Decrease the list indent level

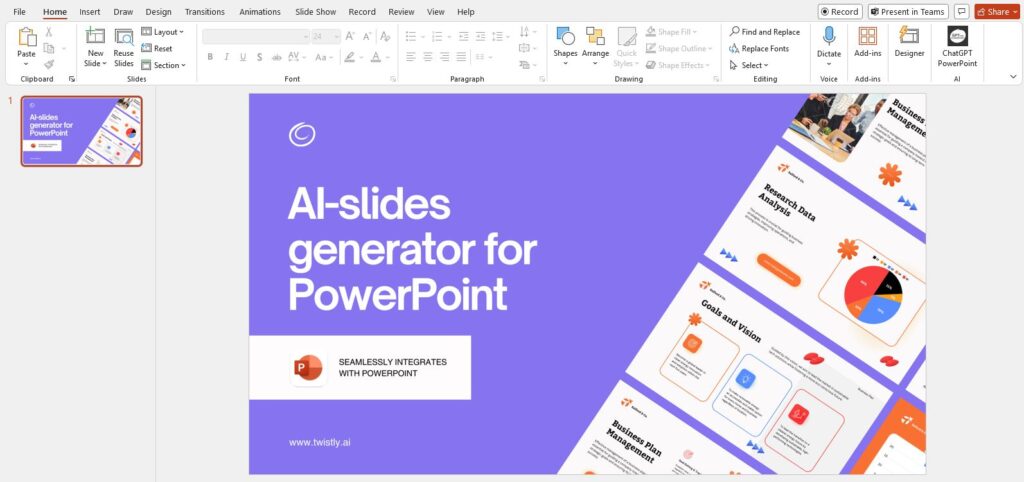(464, 37)
